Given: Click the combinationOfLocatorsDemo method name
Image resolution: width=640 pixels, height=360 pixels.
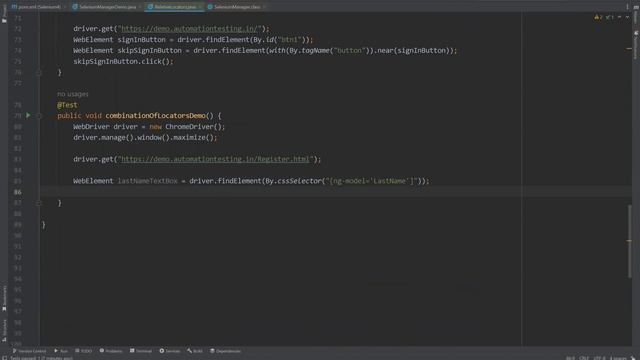Looking at the screenshot, I should point(156,116).
